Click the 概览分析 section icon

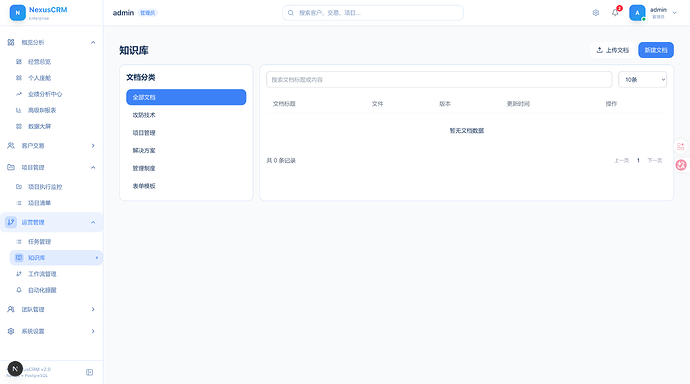pos(11,42)
